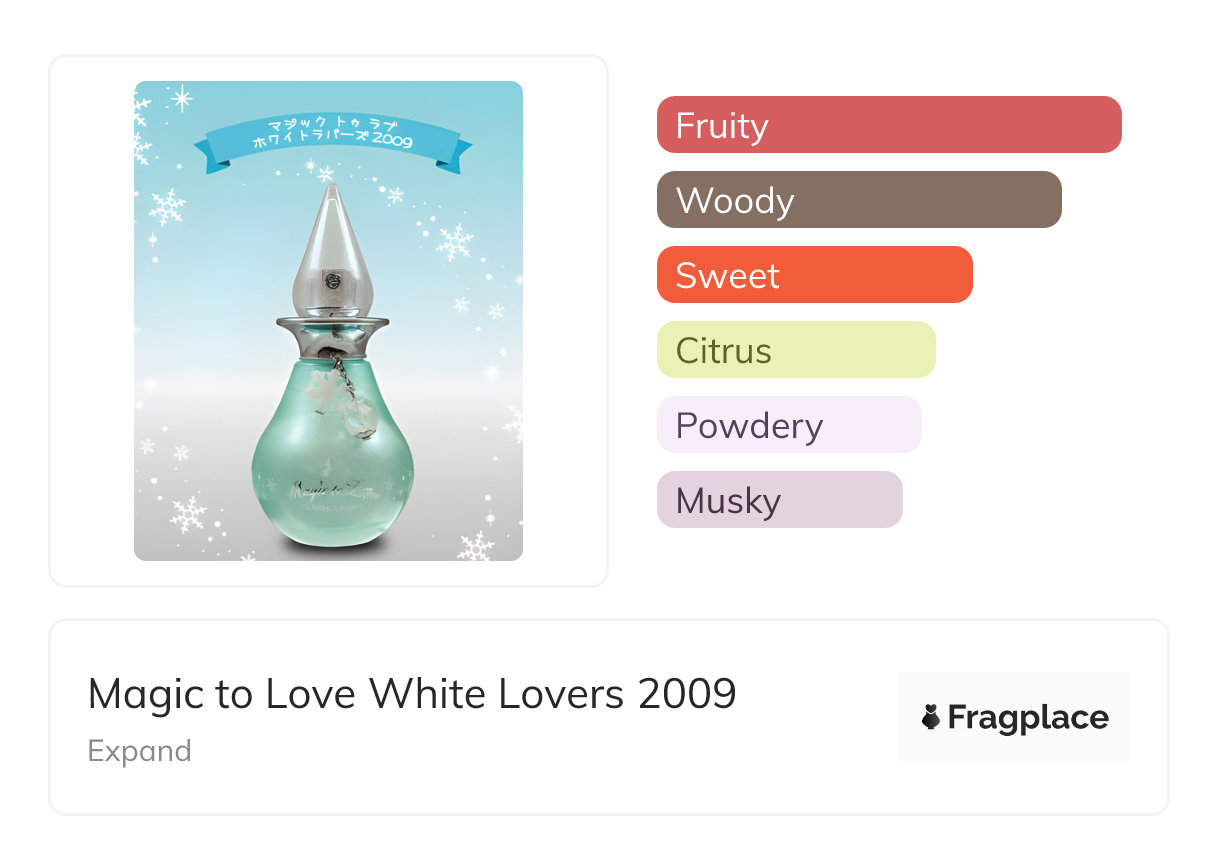Viewport: 1218px width, 864px height.
Task: Click the orange Sweet accord bar
Action: click(x=814, y=275)
